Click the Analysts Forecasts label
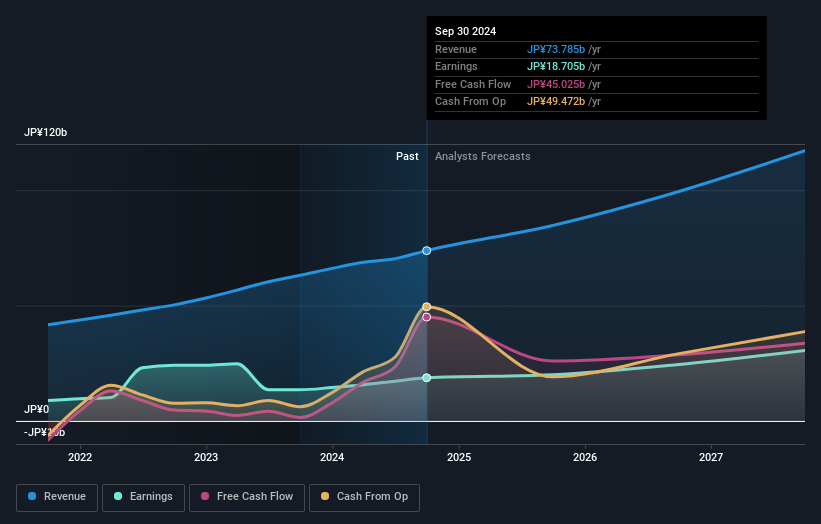The height and width of the screenshot is (524, 821). click(x=482, y=156)
